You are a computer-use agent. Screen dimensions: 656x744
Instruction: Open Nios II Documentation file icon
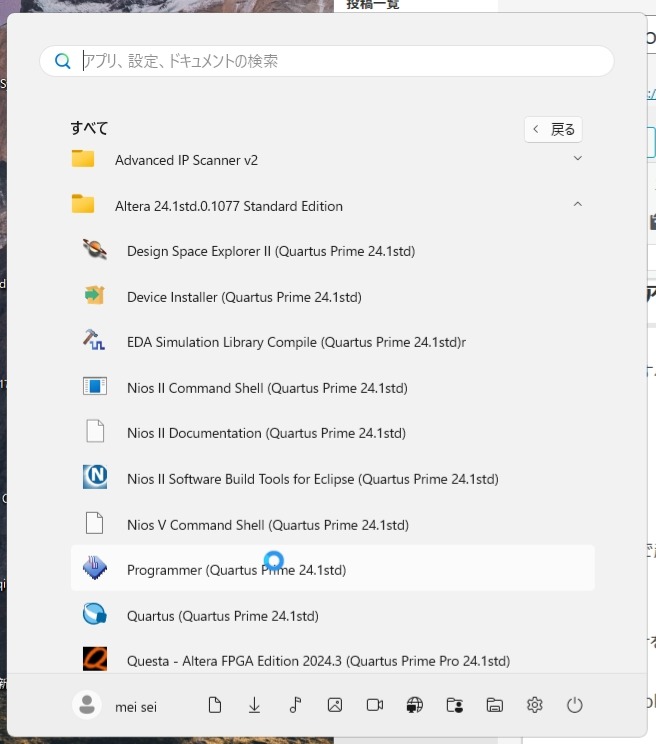[x=95, y=431]
